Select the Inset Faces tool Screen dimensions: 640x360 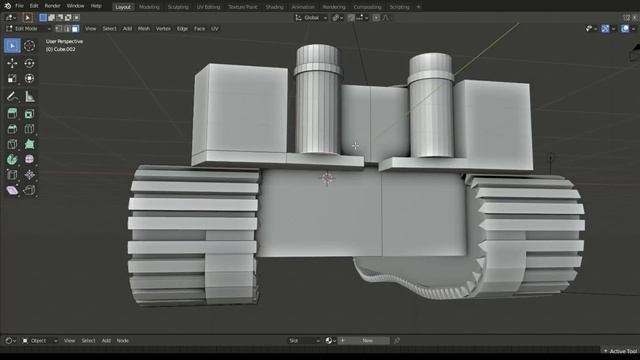pos(29,114)
